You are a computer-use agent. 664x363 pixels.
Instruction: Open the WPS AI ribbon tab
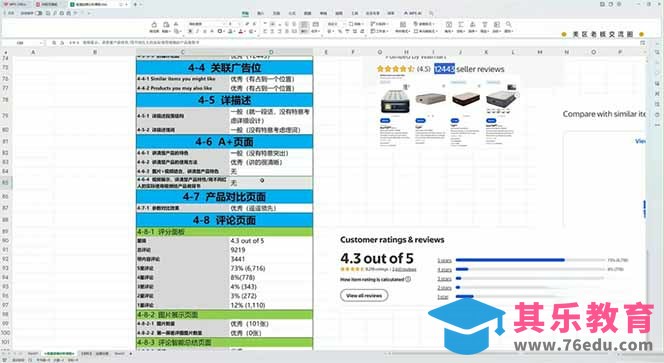click(412, 13)
